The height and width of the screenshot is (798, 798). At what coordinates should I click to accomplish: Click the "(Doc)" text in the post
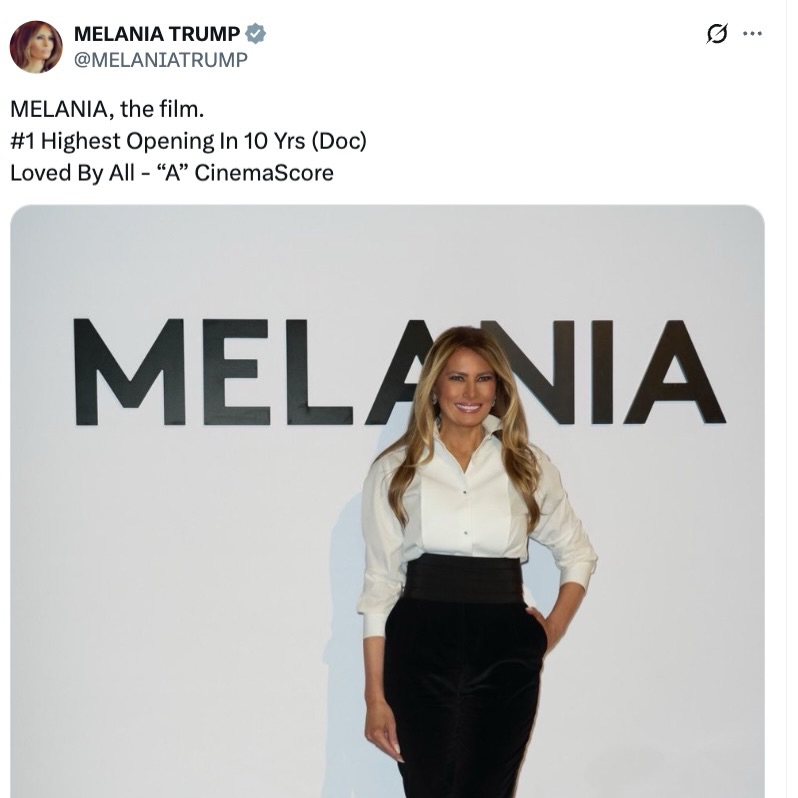[342, 141]
